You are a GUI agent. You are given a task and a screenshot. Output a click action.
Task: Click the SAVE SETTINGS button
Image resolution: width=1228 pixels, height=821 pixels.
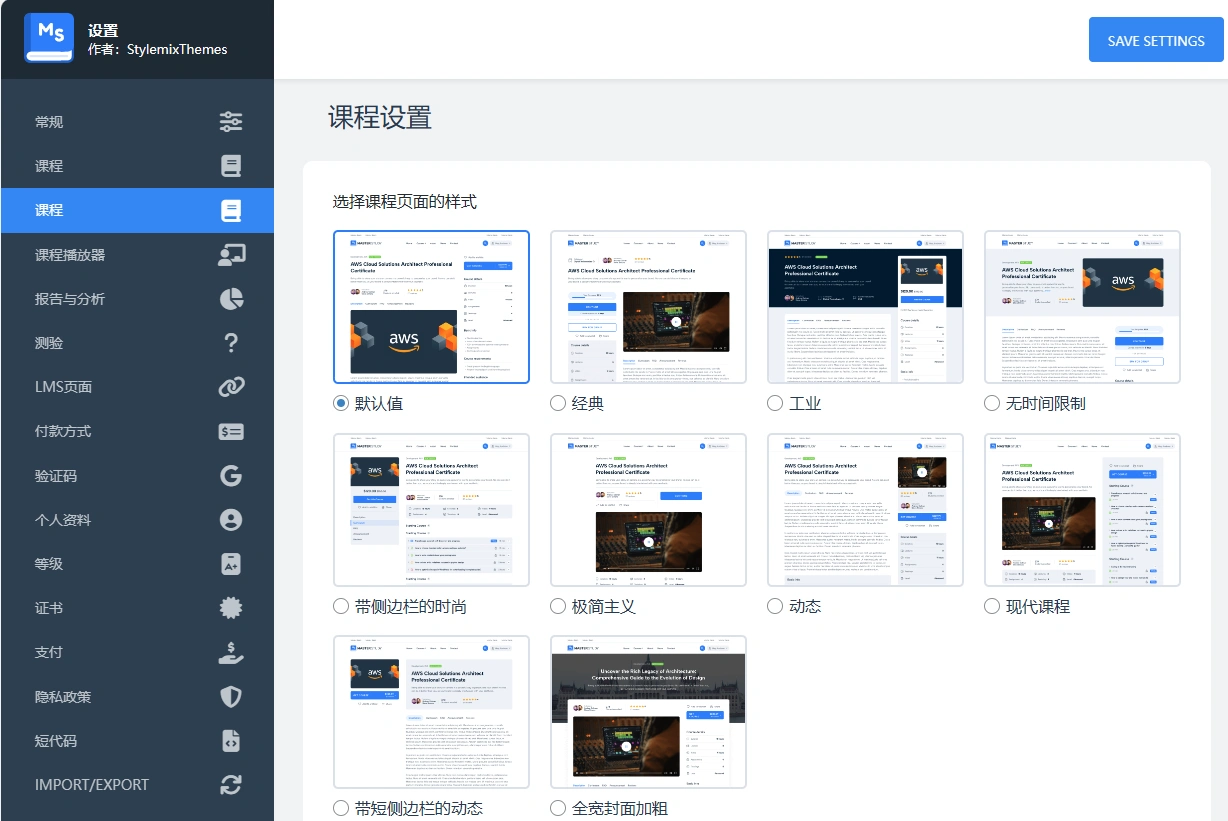pos(1156,40)
